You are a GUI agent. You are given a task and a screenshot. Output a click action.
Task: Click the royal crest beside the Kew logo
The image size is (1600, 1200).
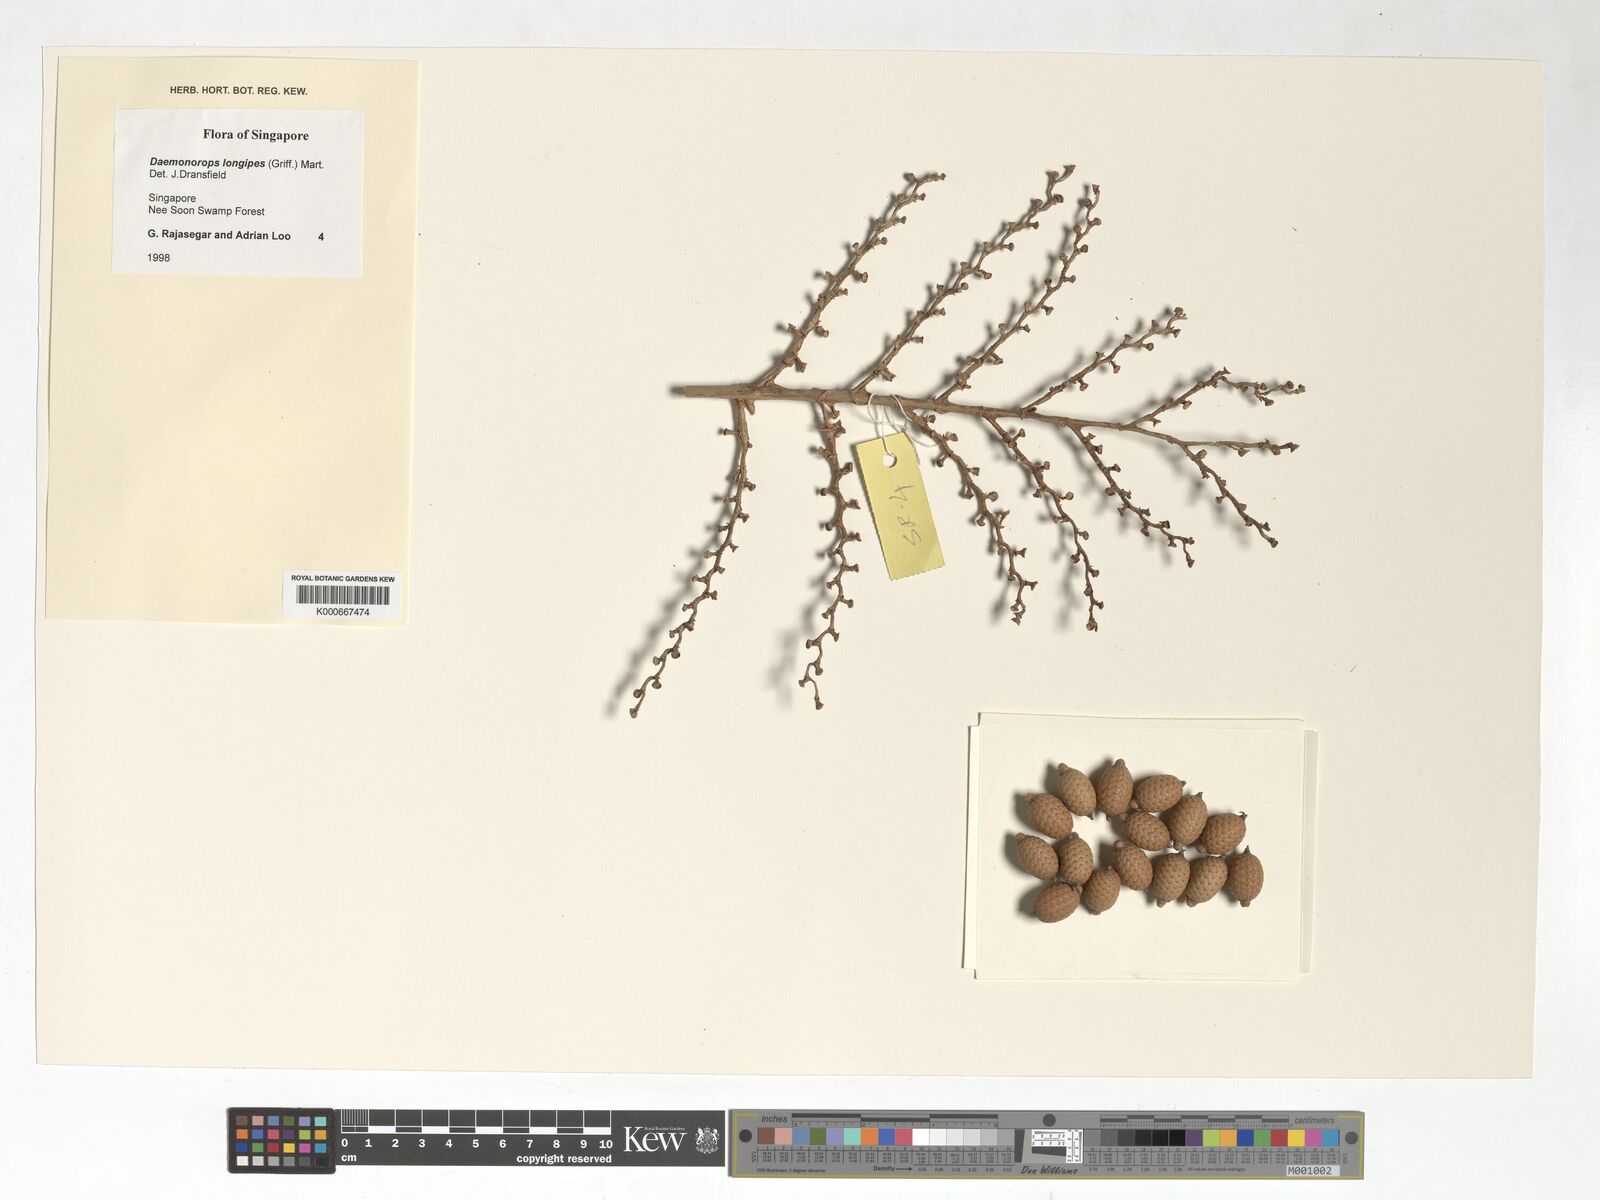pos(707,1139)
